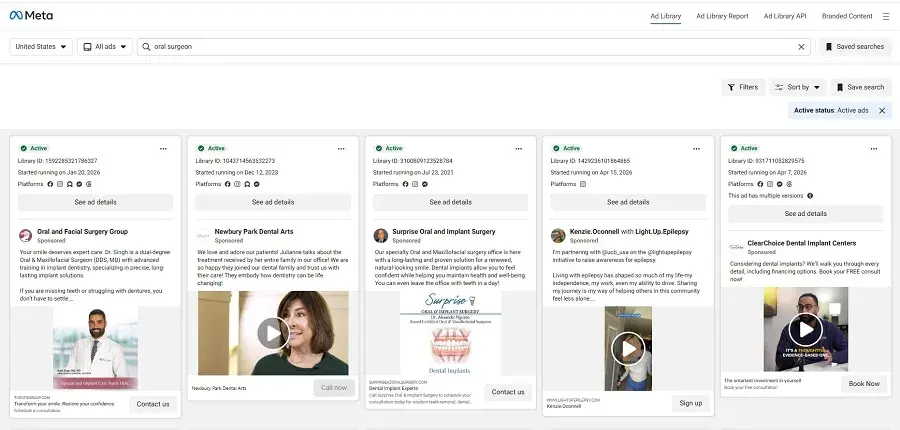The height and width of the screenshot is (430, 900).
Task: Click Dr. Singh ad image thumbnail
Action: (95, 348)
